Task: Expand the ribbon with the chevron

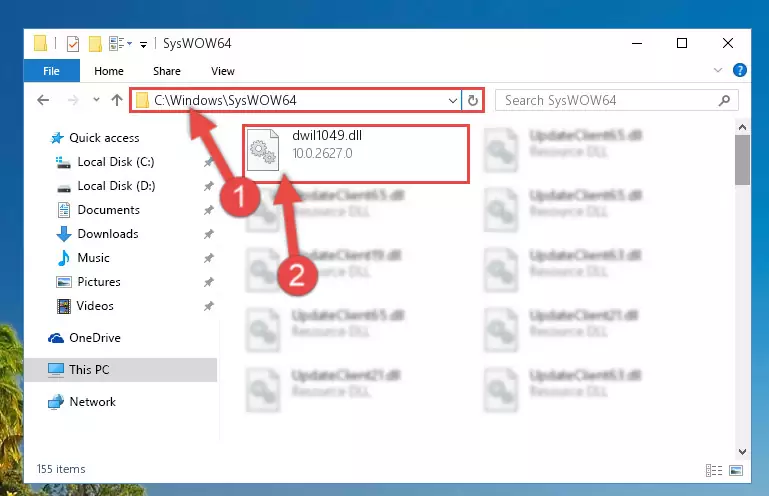Action: (718, 70)
